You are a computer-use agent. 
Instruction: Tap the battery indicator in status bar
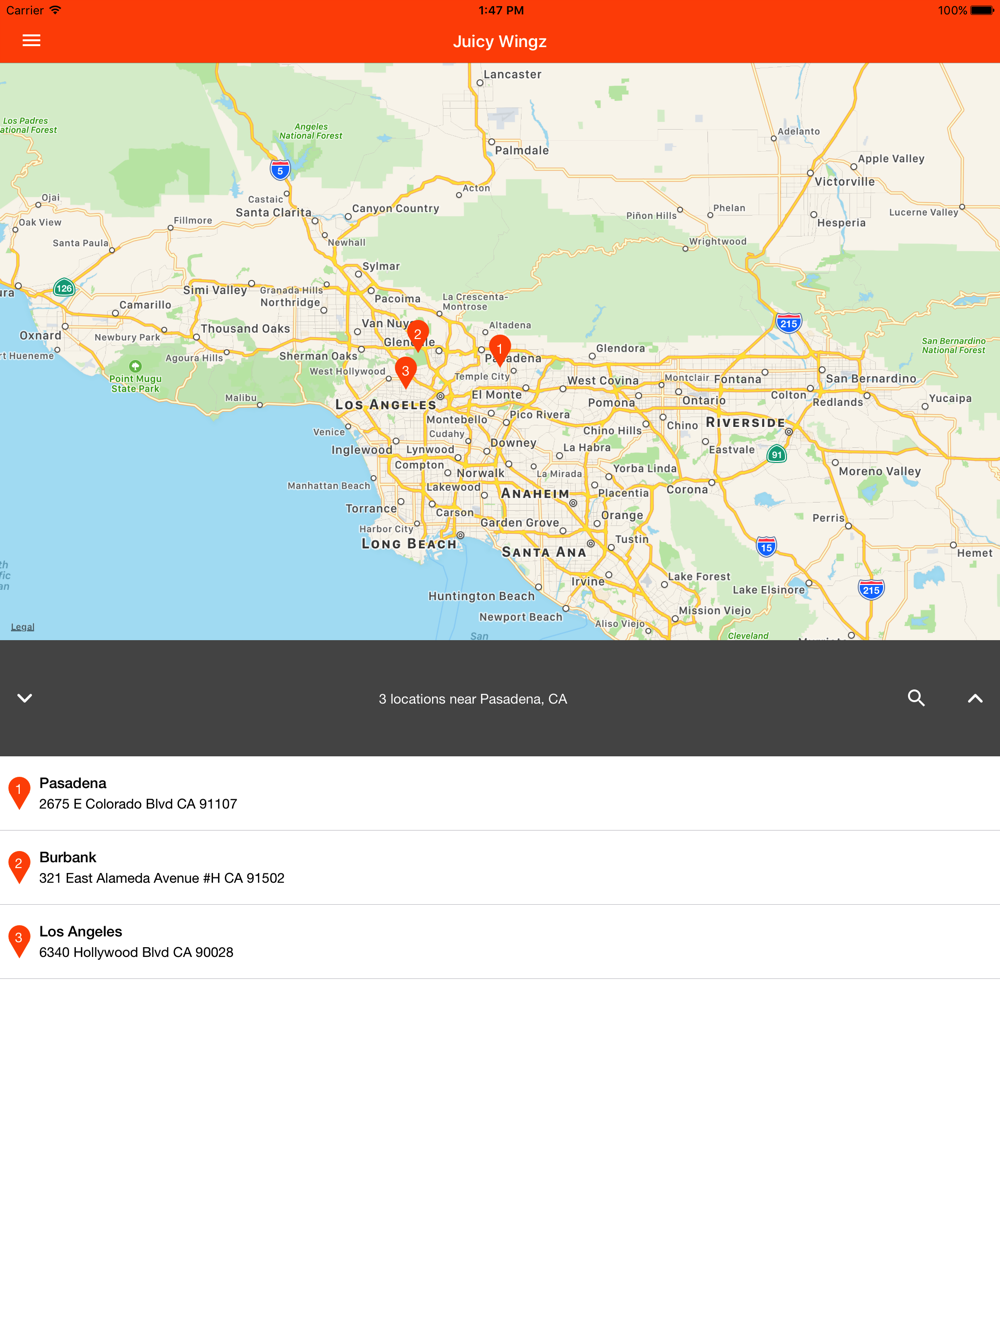coord(982,10)
